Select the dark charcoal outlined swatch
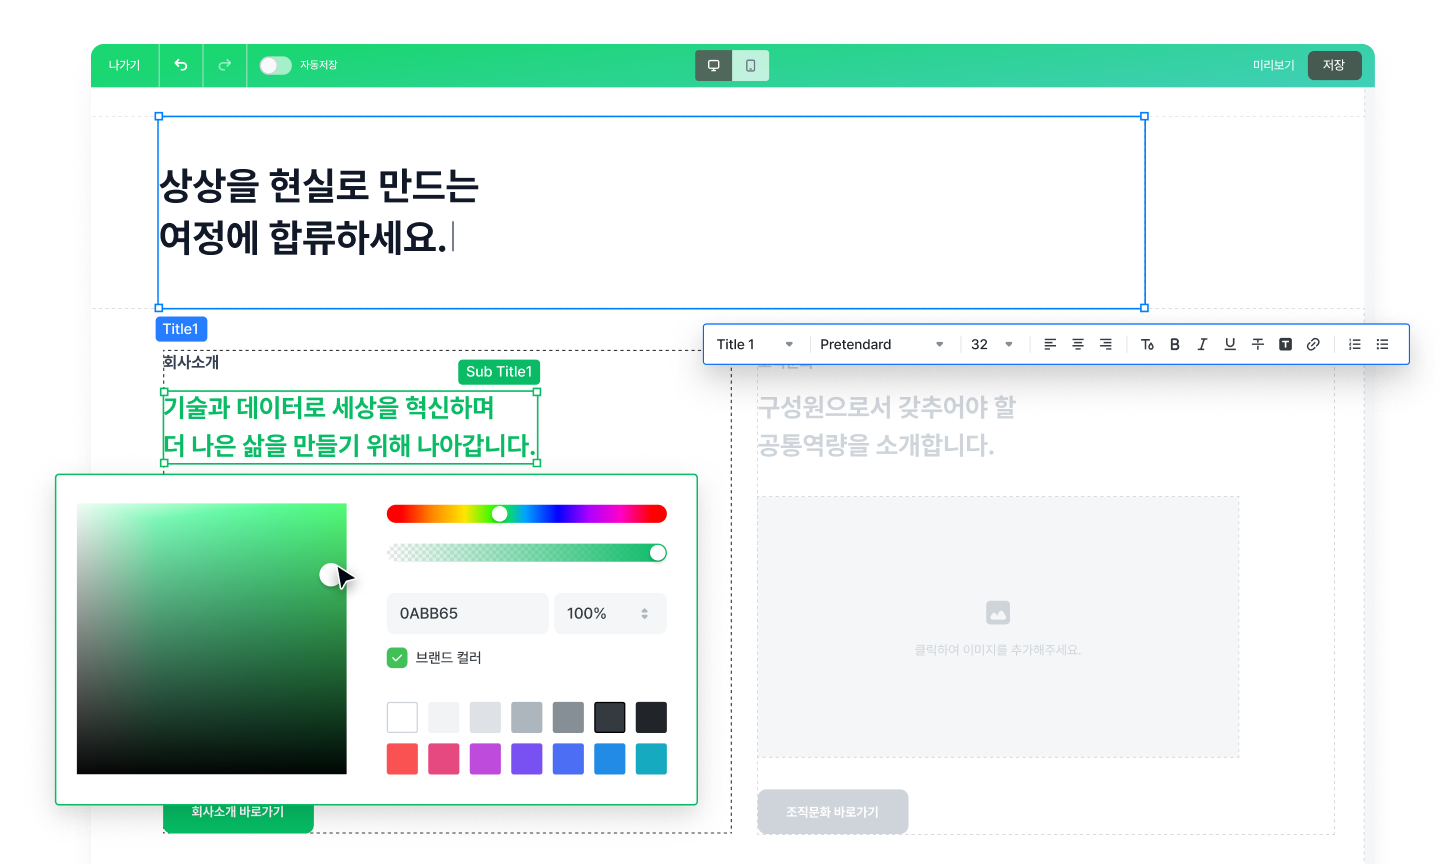This screenshot has width=1456, height=864. tap(610, 717)
